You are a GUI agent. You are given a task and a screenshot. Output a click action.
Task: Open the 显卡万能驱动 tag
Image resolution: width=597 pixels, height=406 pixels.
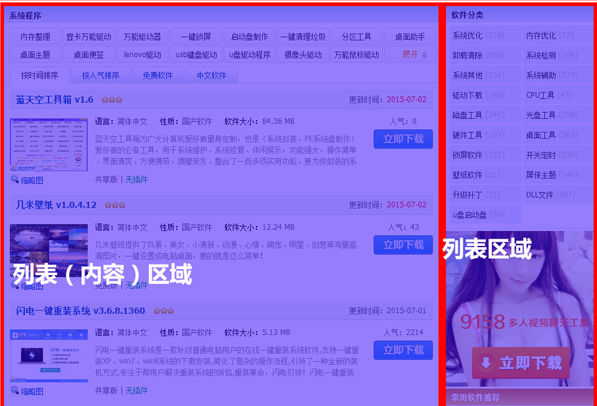click(x=88, y=37)
